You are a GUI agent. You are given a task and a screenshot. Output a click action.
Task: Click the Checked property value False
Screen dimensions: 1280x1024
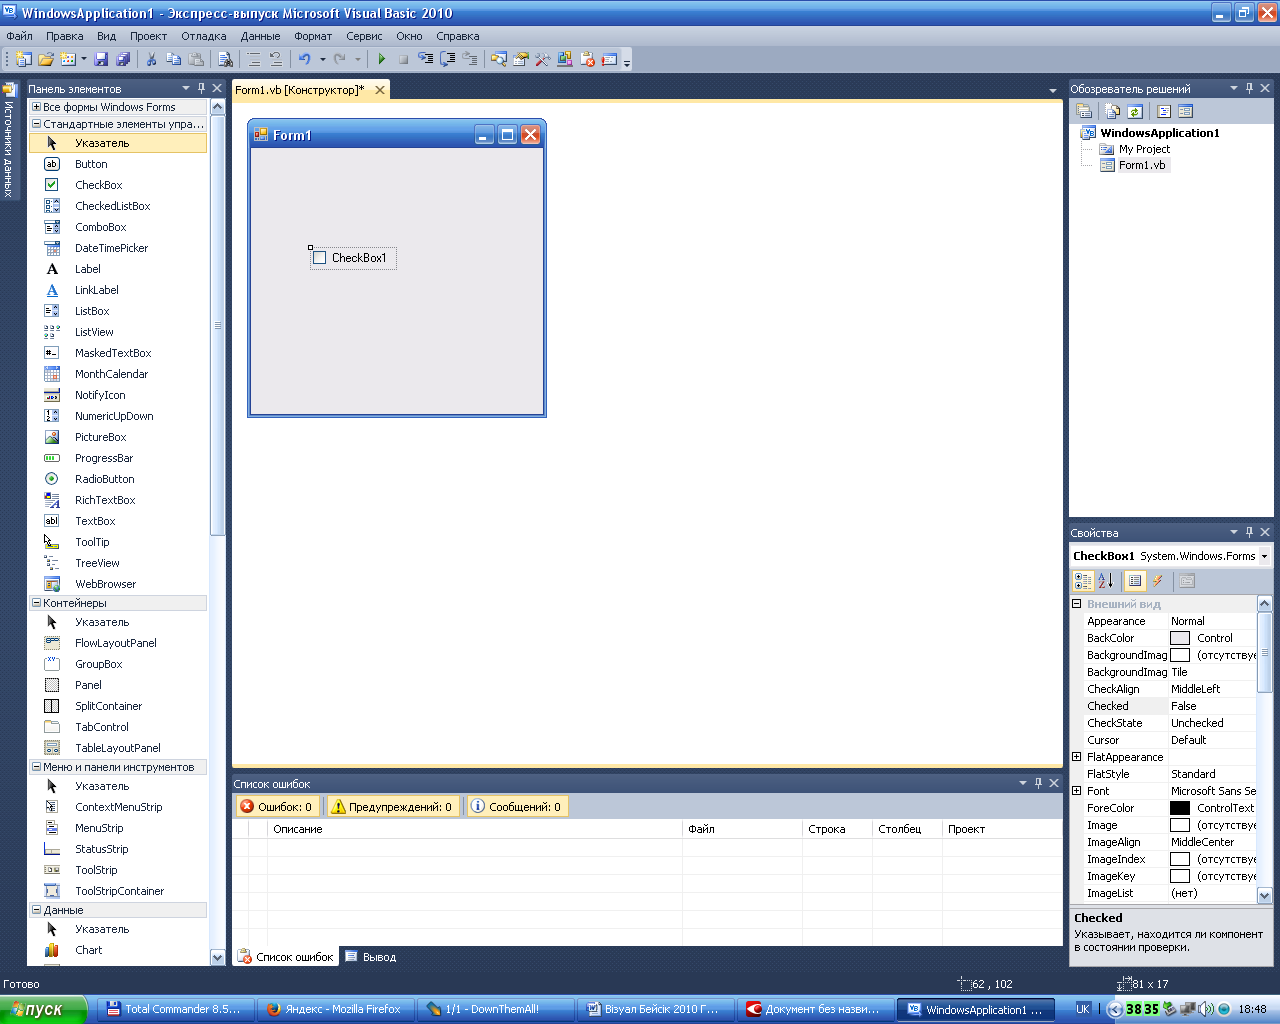1212,706
